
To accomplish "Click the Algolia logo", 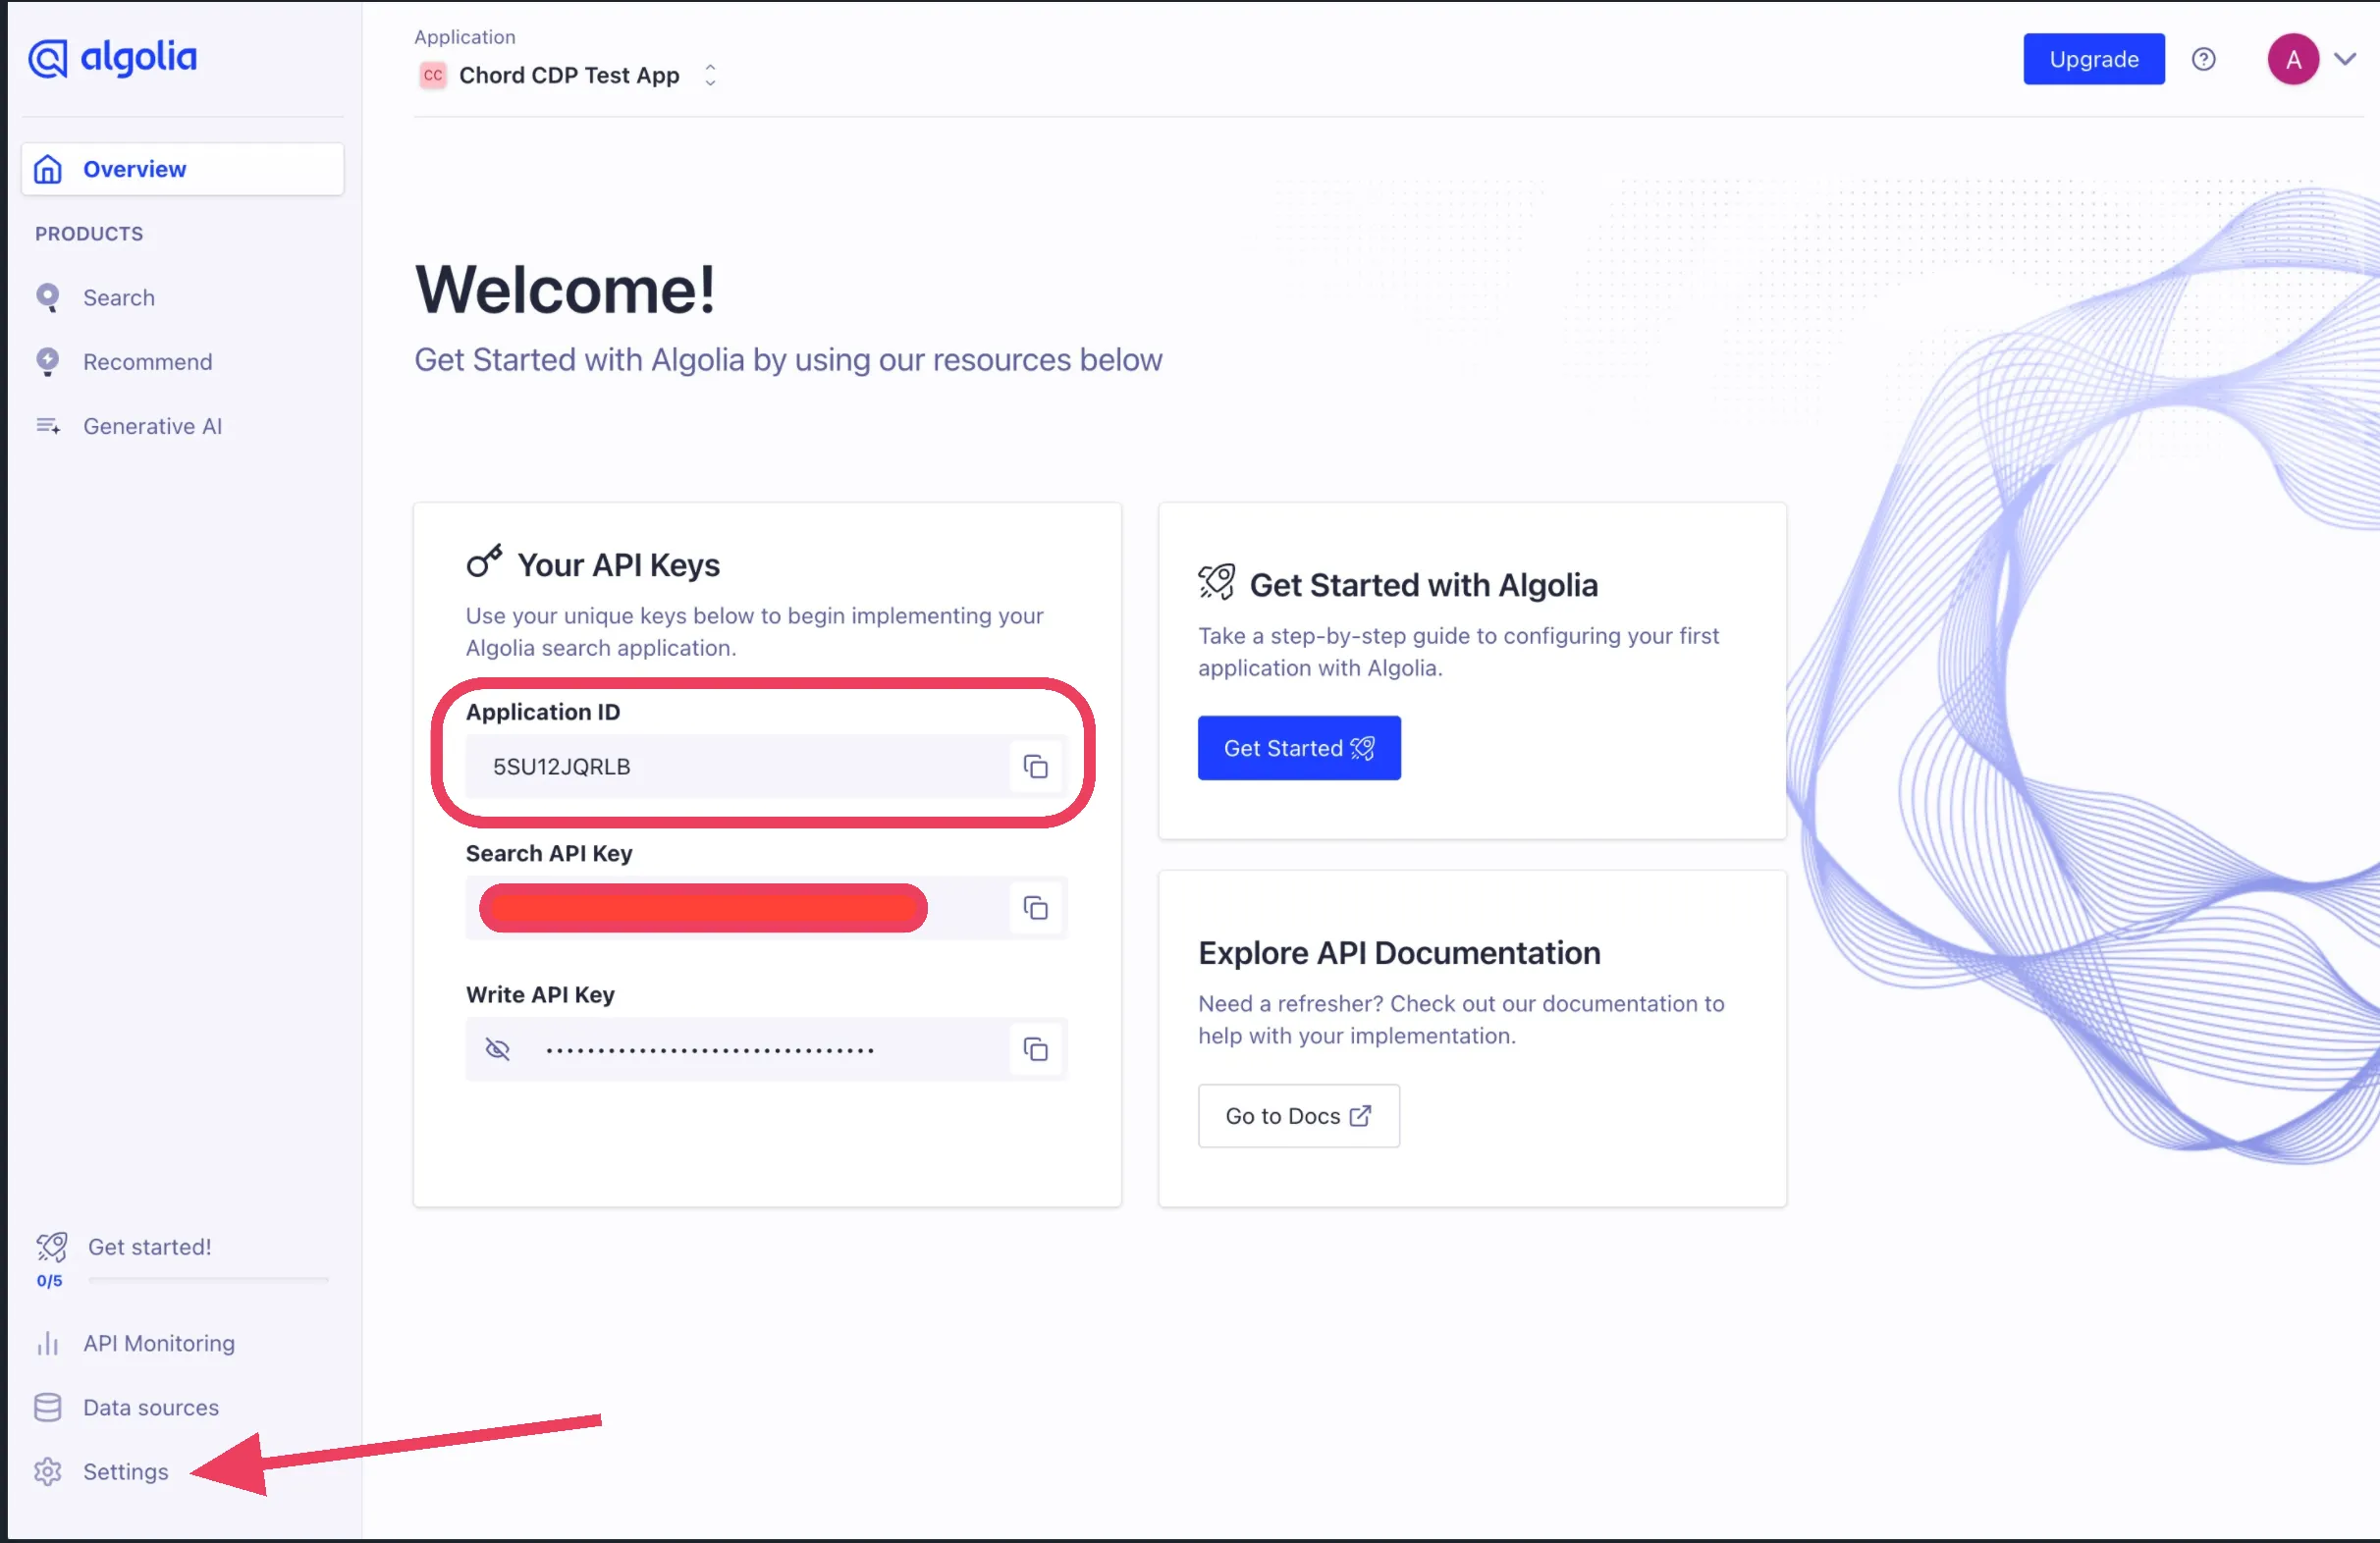I will click(x=112, y=58).
